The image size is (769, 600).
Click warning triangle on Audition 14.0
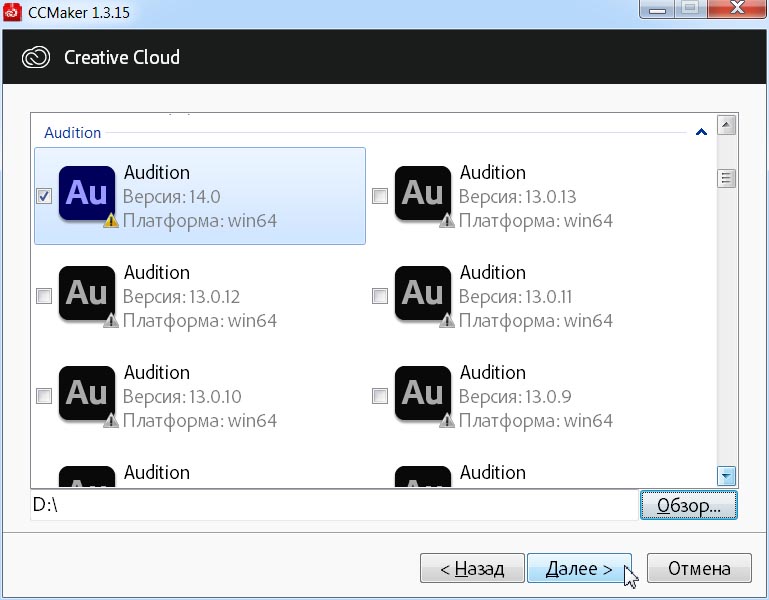click(111, 221)
